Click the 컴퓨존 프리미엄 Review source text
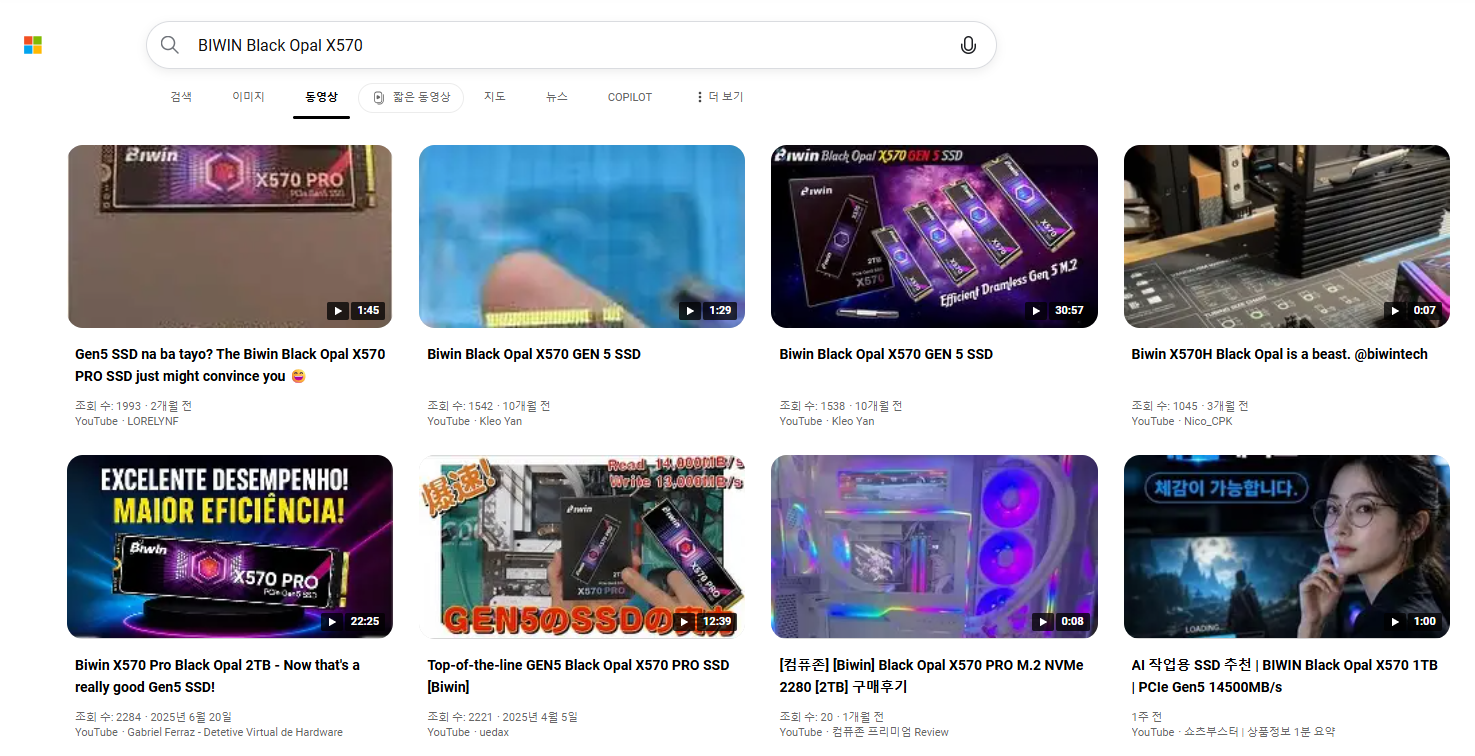Screen dimensions: 1475x756 coord(864,732)
